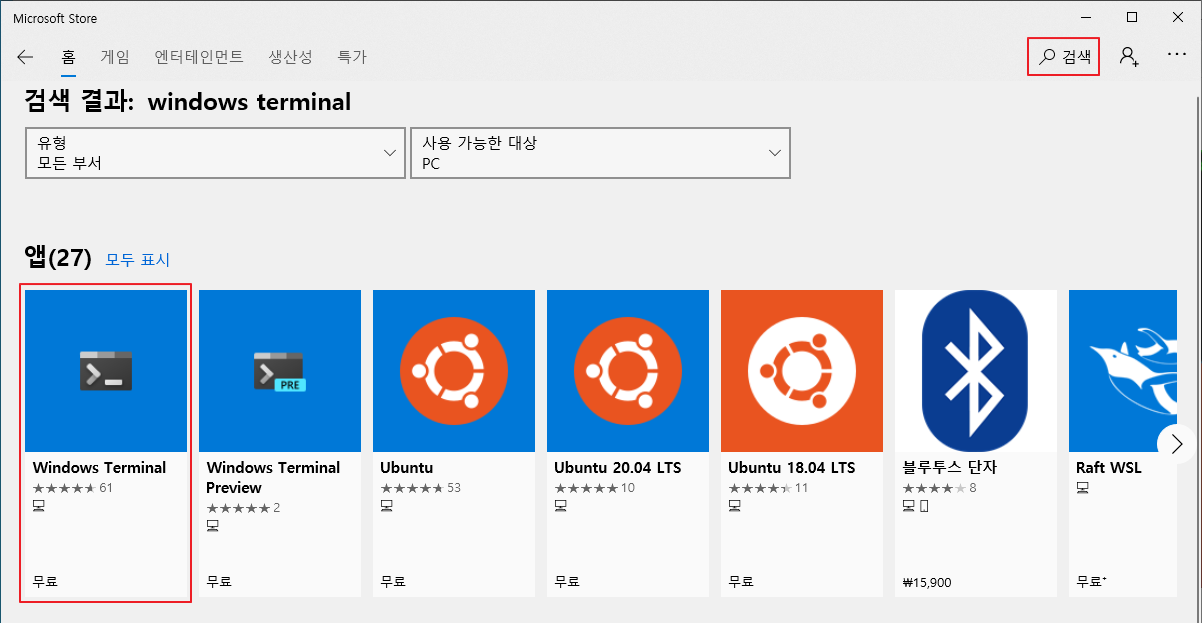Switch to the 게임 tab
This screenshot has height=623, width=1202.
point(115,57)
